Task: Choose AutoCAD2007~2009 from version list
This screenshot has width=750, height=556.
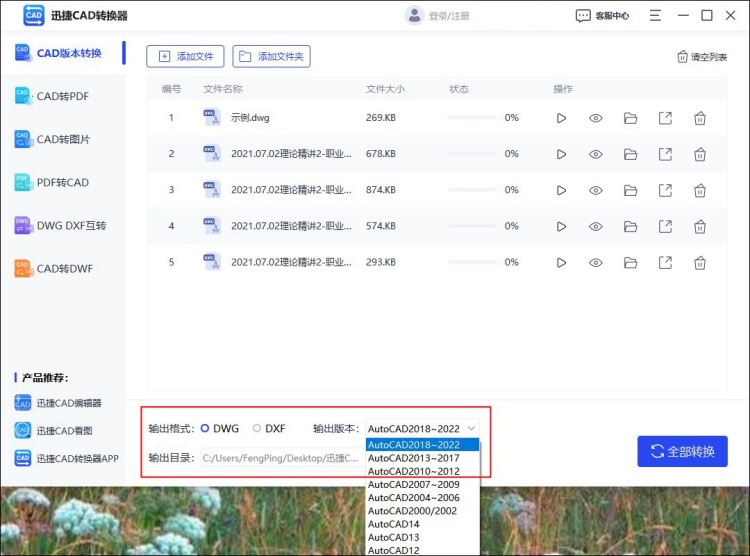Action: click(x=422, y=484)
